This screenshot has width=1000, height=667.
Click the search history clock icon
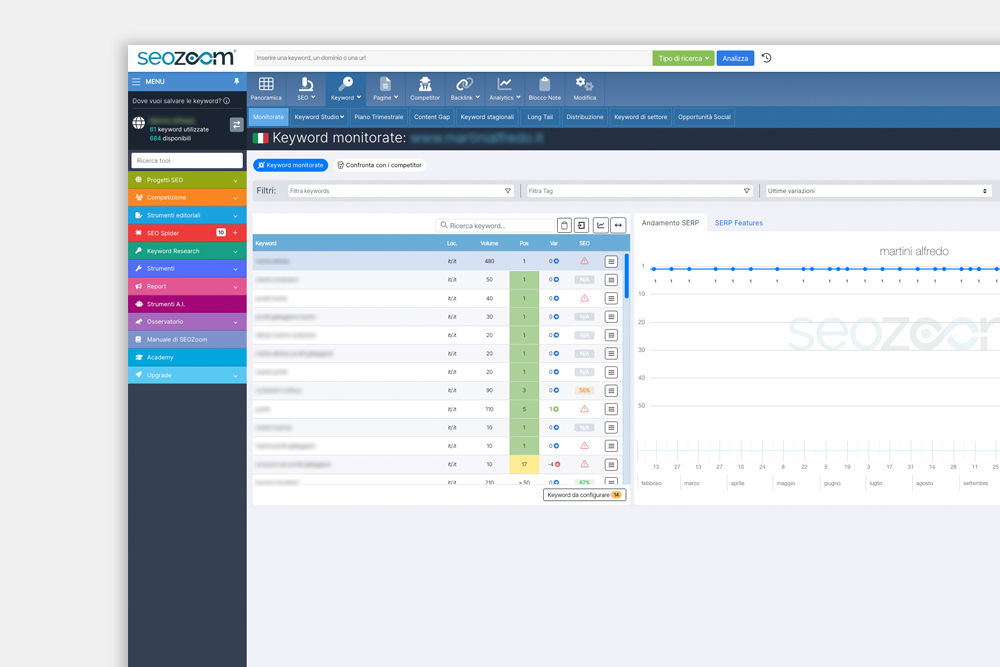coord(767,58)
